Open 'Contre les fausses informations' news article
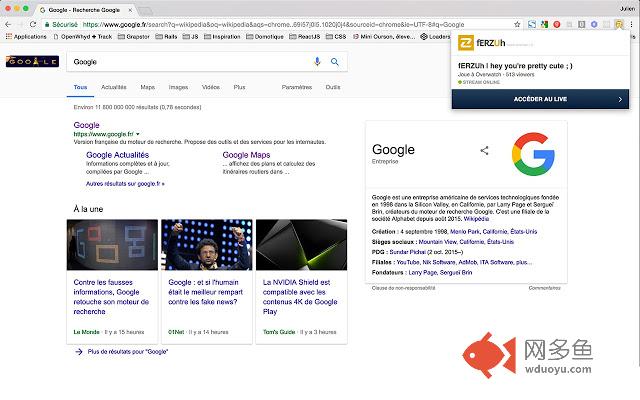This screenshot has height=400, width=640. click(x=111, y=297)
